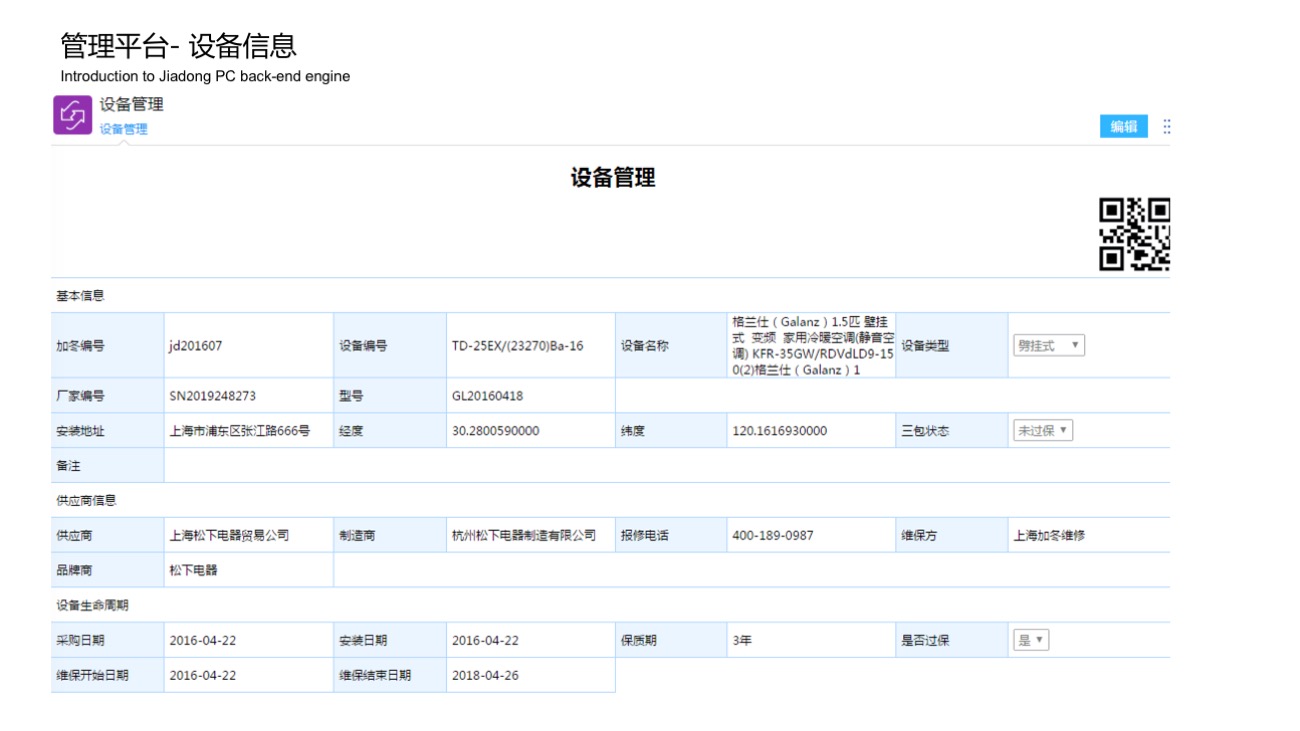
Task: Click the 经度 value 30.2800590000
Action: click(x=495, y=431)
